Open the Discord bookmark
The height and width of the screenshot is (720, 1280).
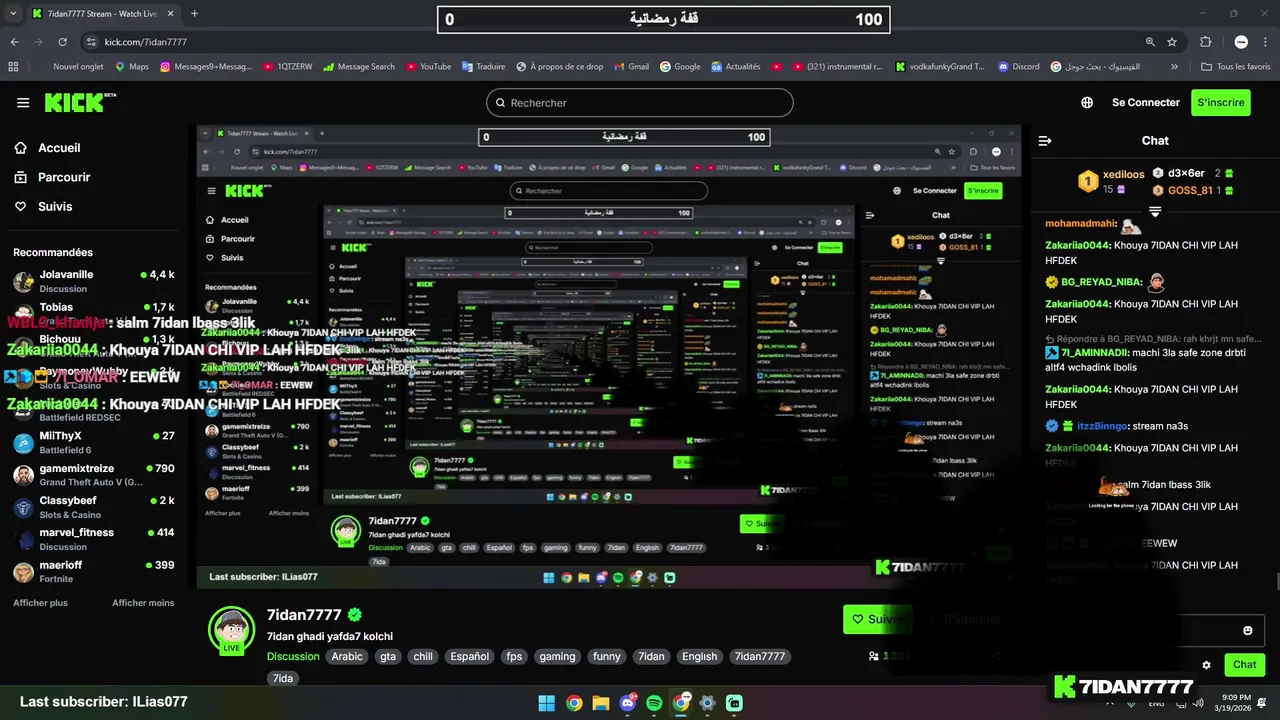click(1018, 67)
